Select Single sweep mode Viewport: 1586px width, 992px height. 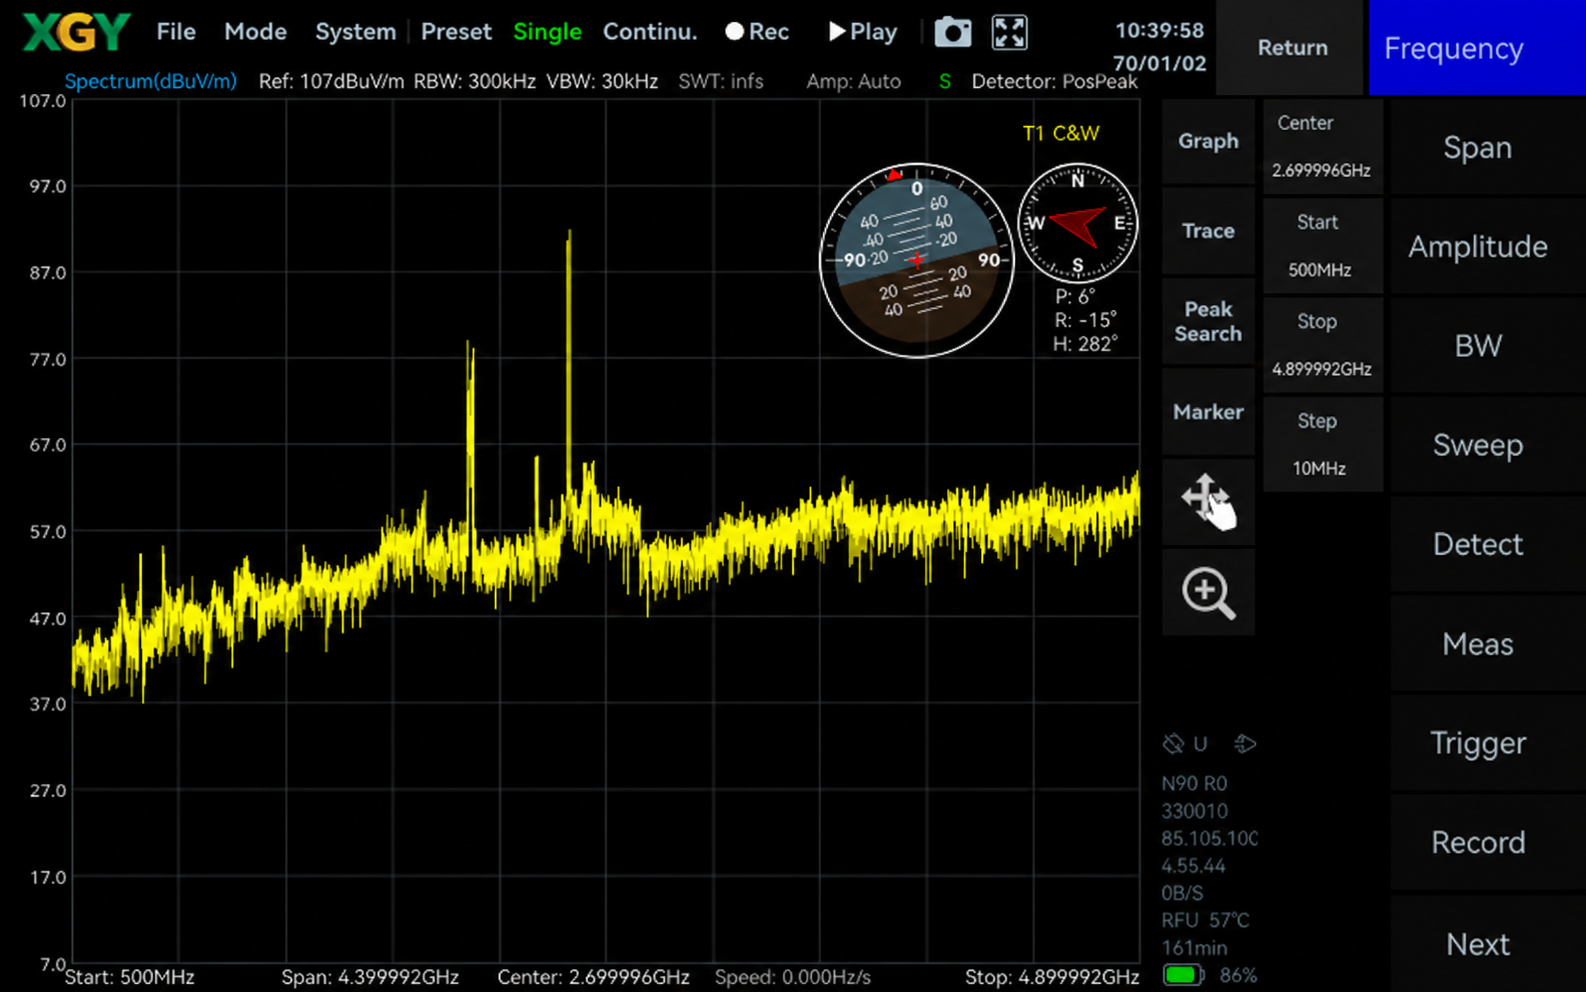[547, 32]
